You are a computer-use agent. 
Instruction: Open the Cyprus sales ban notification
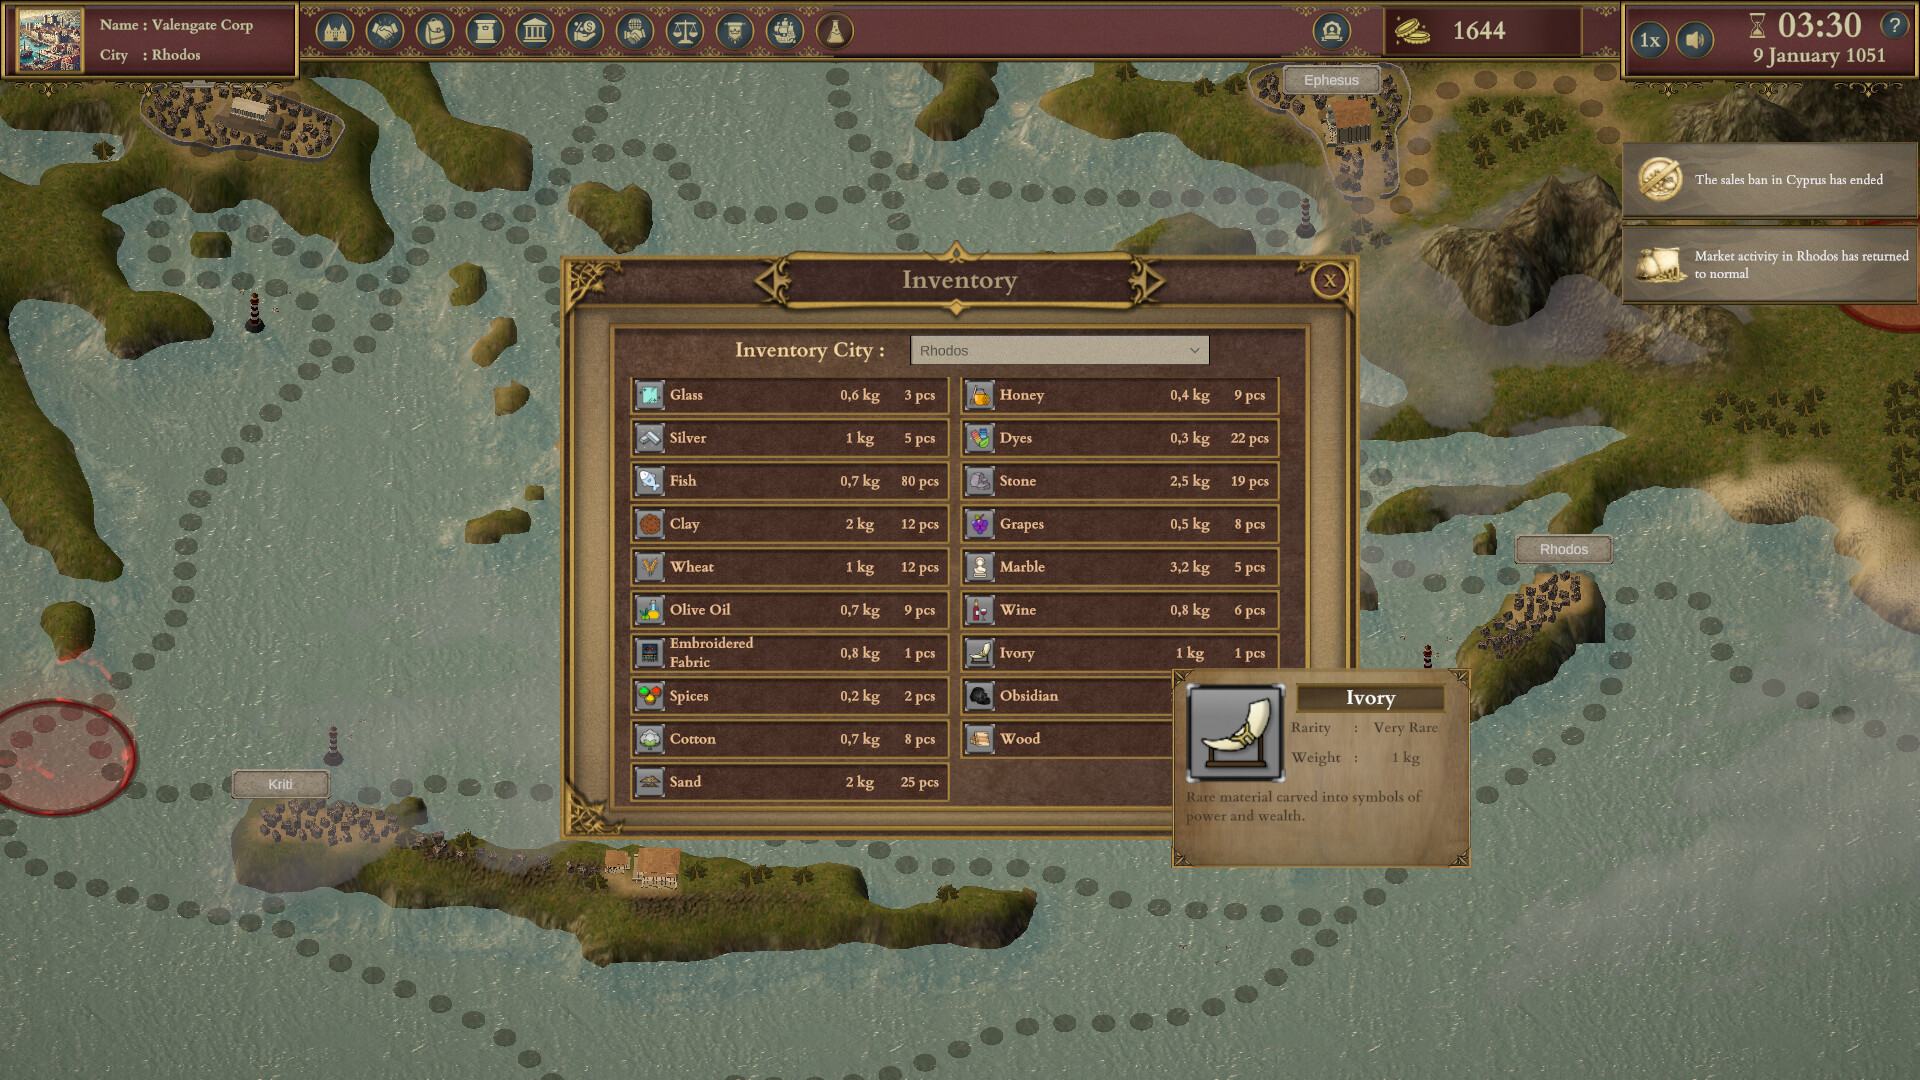[1768, 180]
